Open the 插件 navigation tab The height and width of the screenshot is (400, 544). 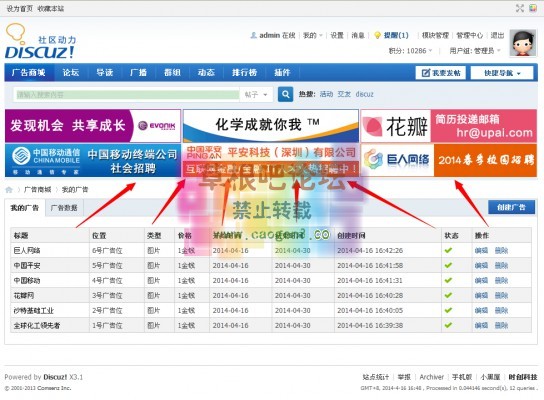[x=282, y=73]
